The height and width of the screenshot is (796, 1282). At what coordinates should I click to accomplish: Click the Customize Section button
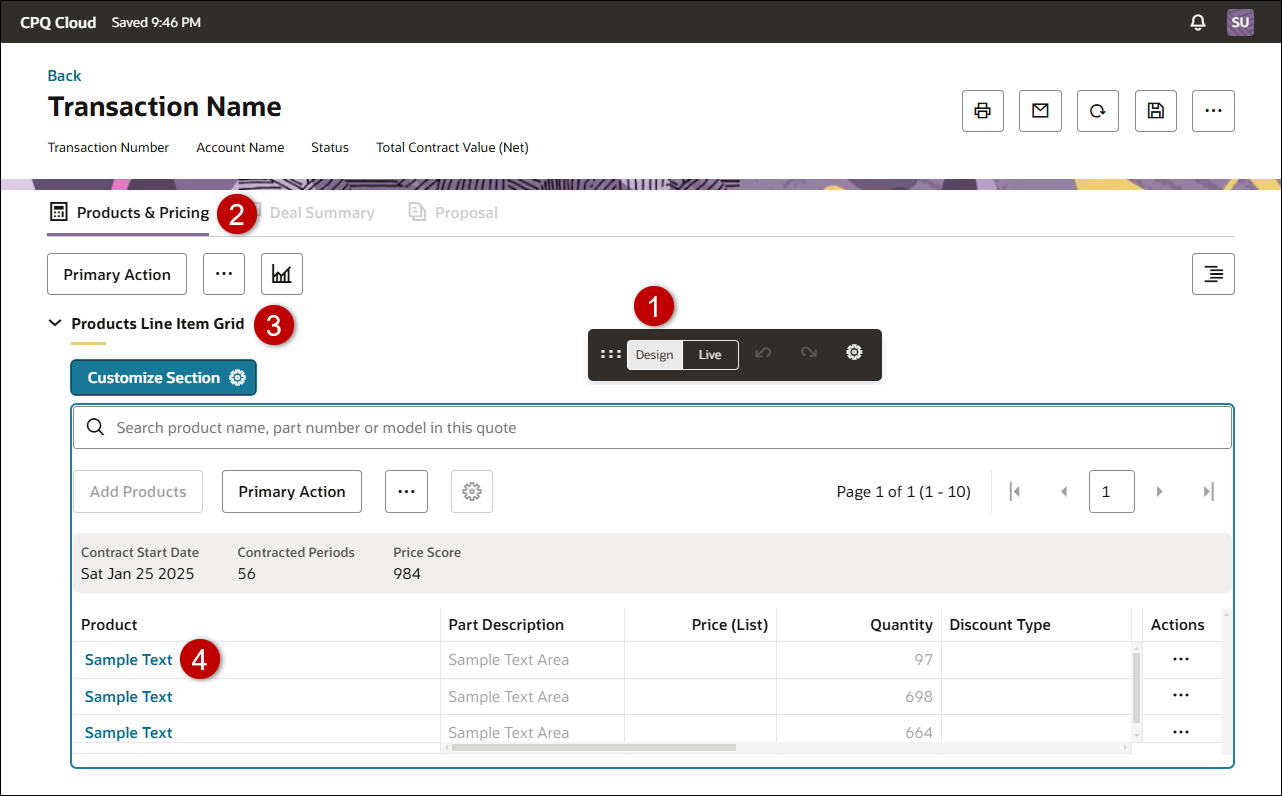pyautogui.click(x=163, y=378)
